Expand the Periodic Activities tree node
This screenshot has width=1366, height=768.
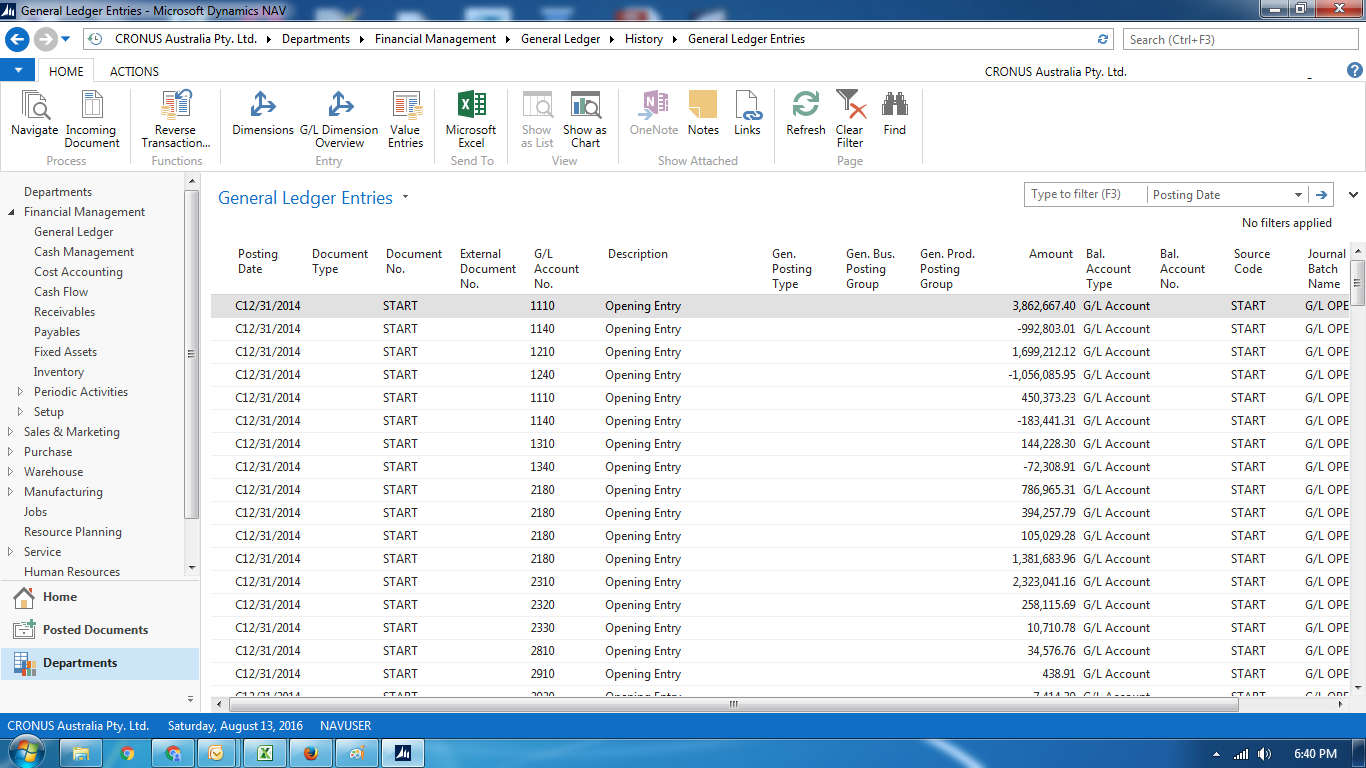tap(22, 391)
